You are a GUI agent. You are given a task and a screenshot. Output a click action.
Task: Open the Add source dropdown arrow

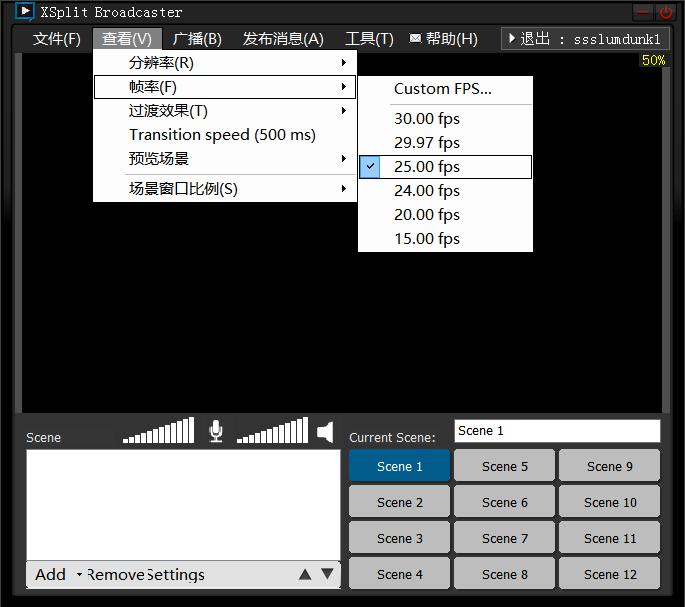(79, 574)
